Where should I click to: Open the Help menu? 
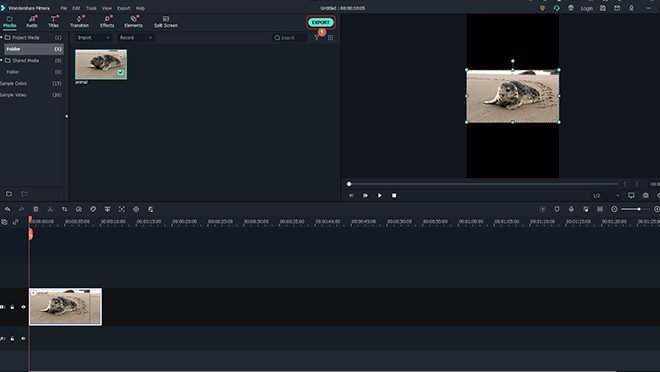click(140, 8)
